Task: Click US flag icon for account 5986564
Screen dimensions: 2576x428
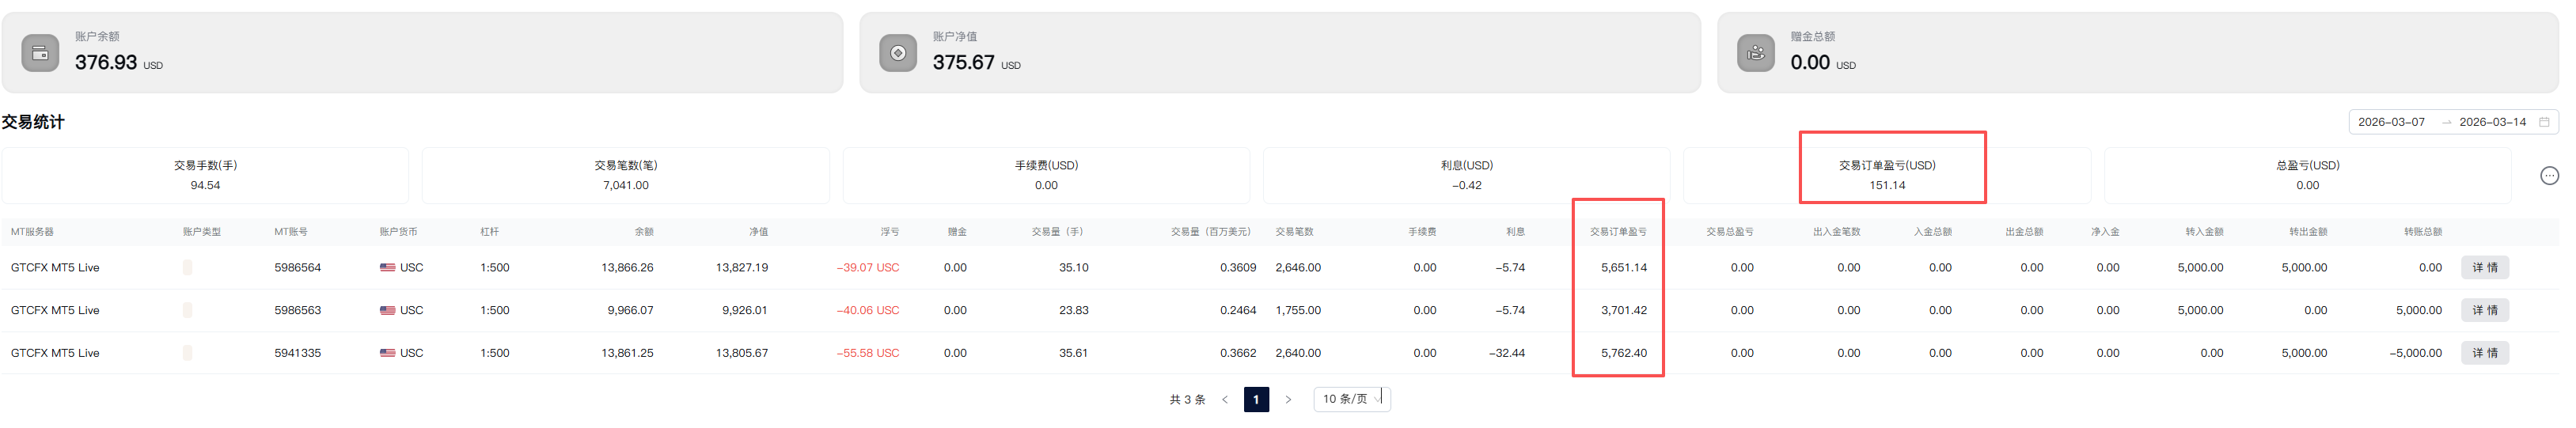Action: point(387,268)
